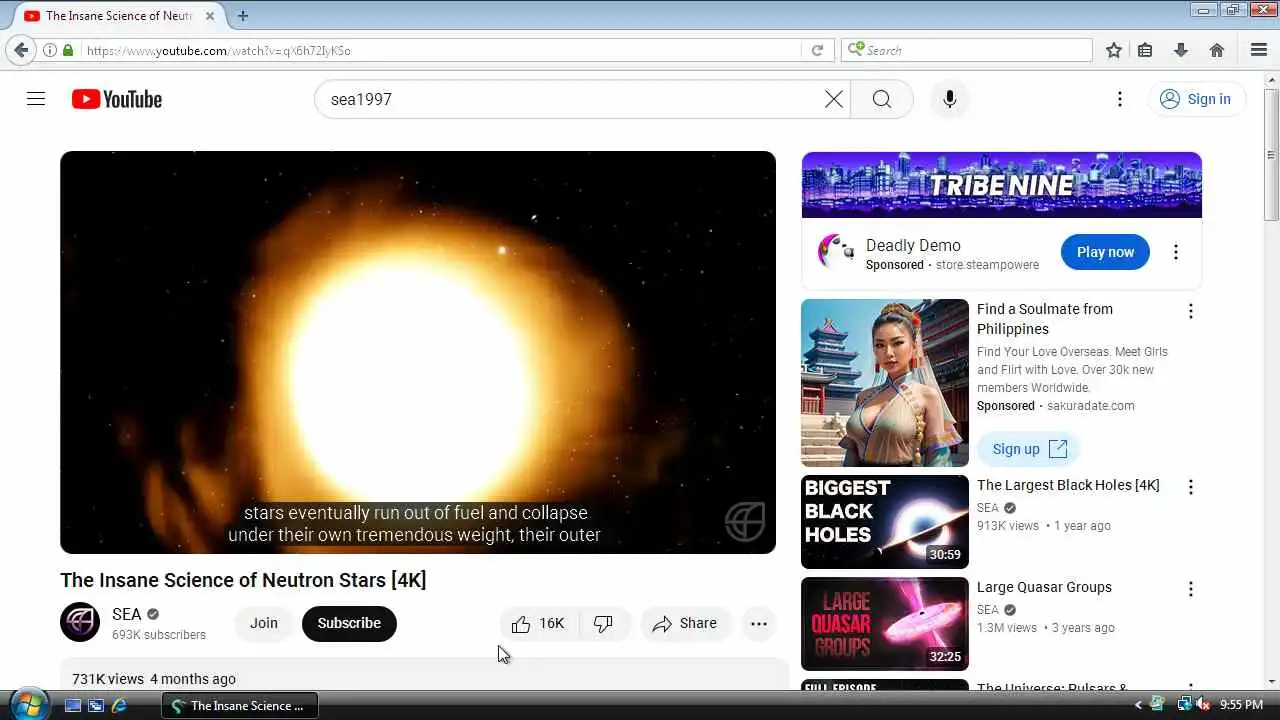This screenshot has width=1280, height=720.
Task: Open the YouTube hamburger guide menu
Action: click(x=36, y=99)
